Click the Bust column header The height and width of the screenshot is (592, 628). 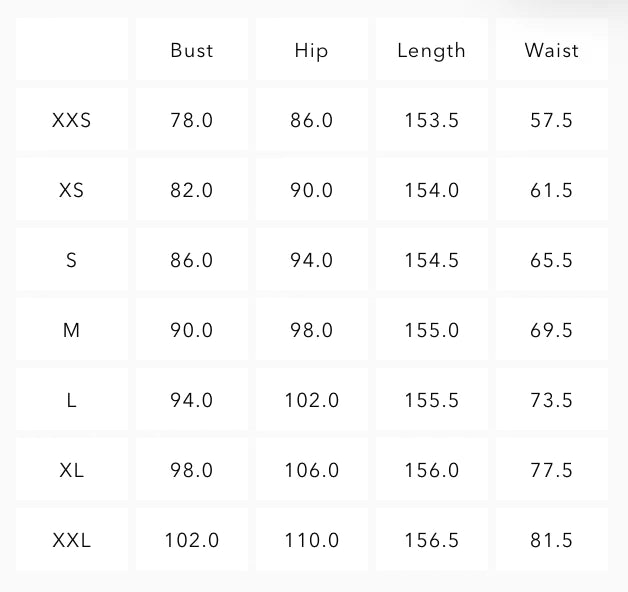[x=192, y=50]
